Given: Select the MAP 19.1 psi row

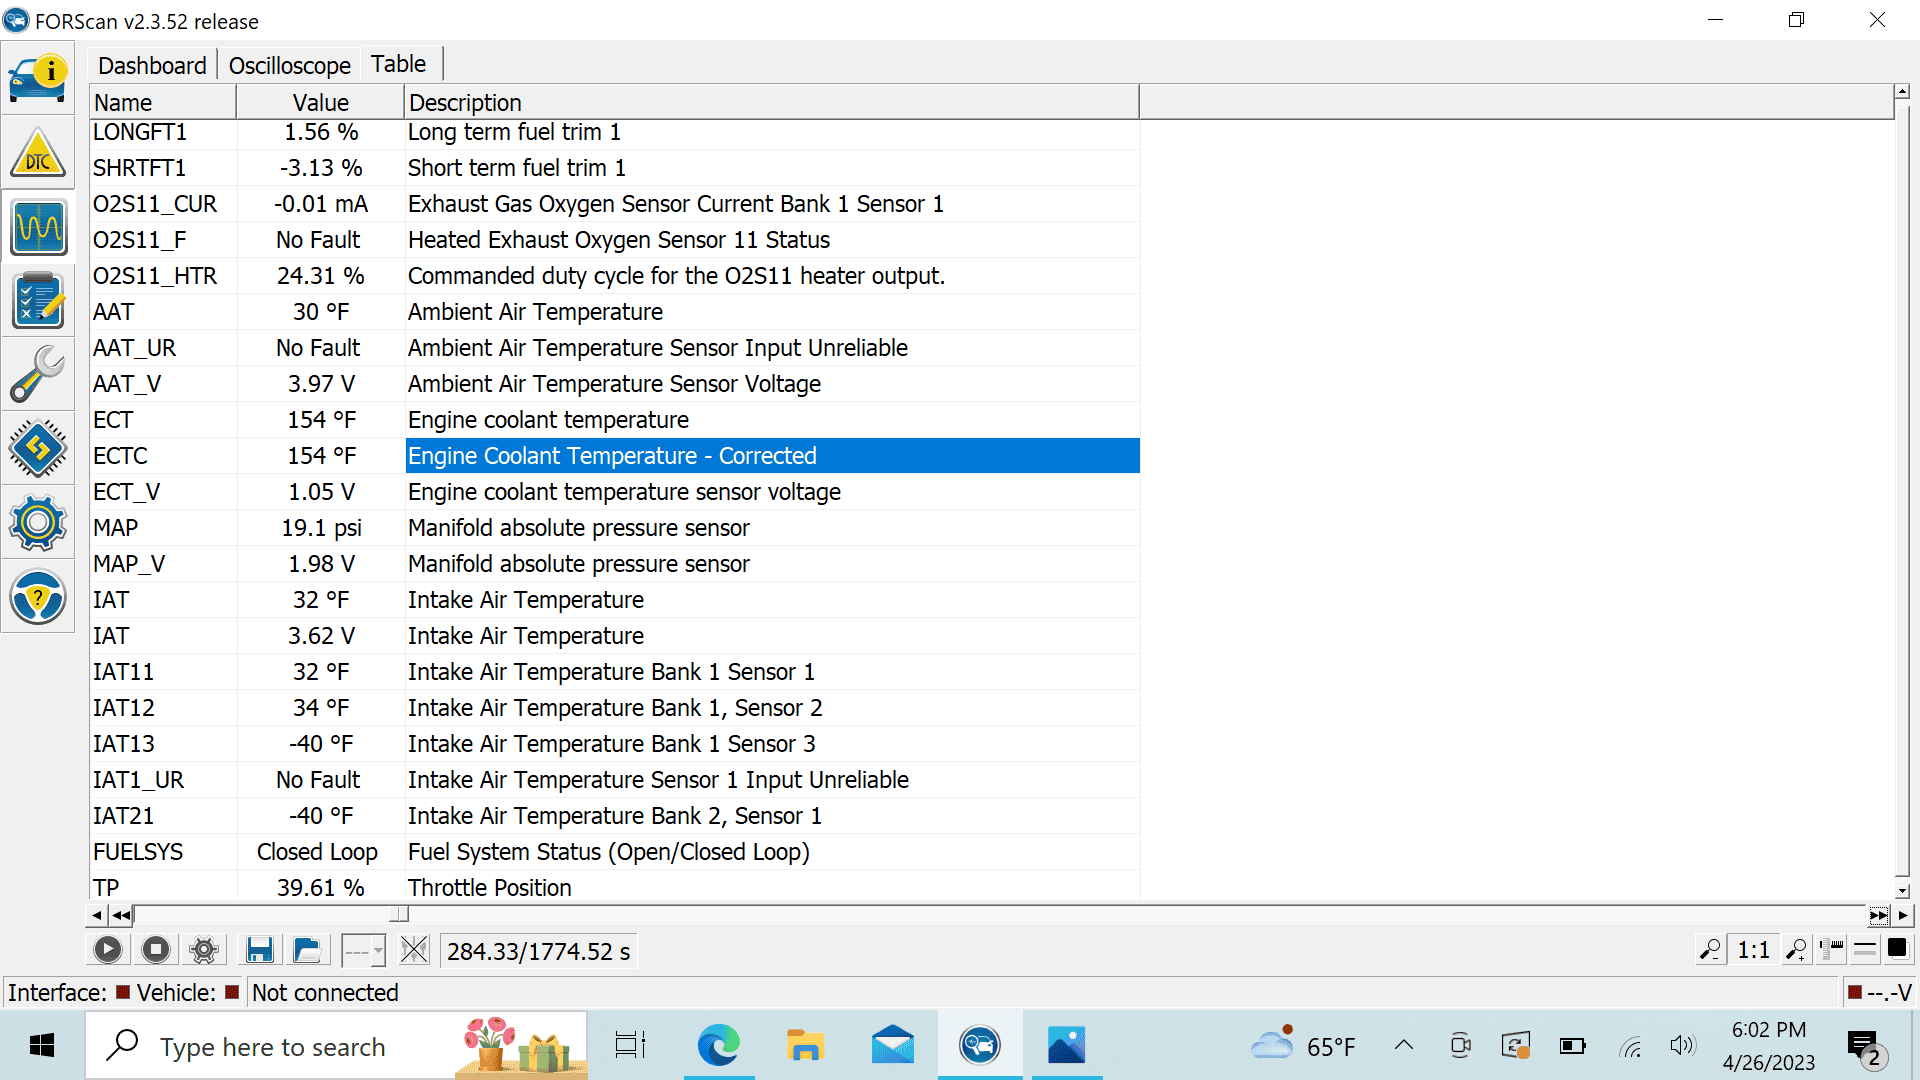Looking at the screenshot, I should [x=614, y=528].
